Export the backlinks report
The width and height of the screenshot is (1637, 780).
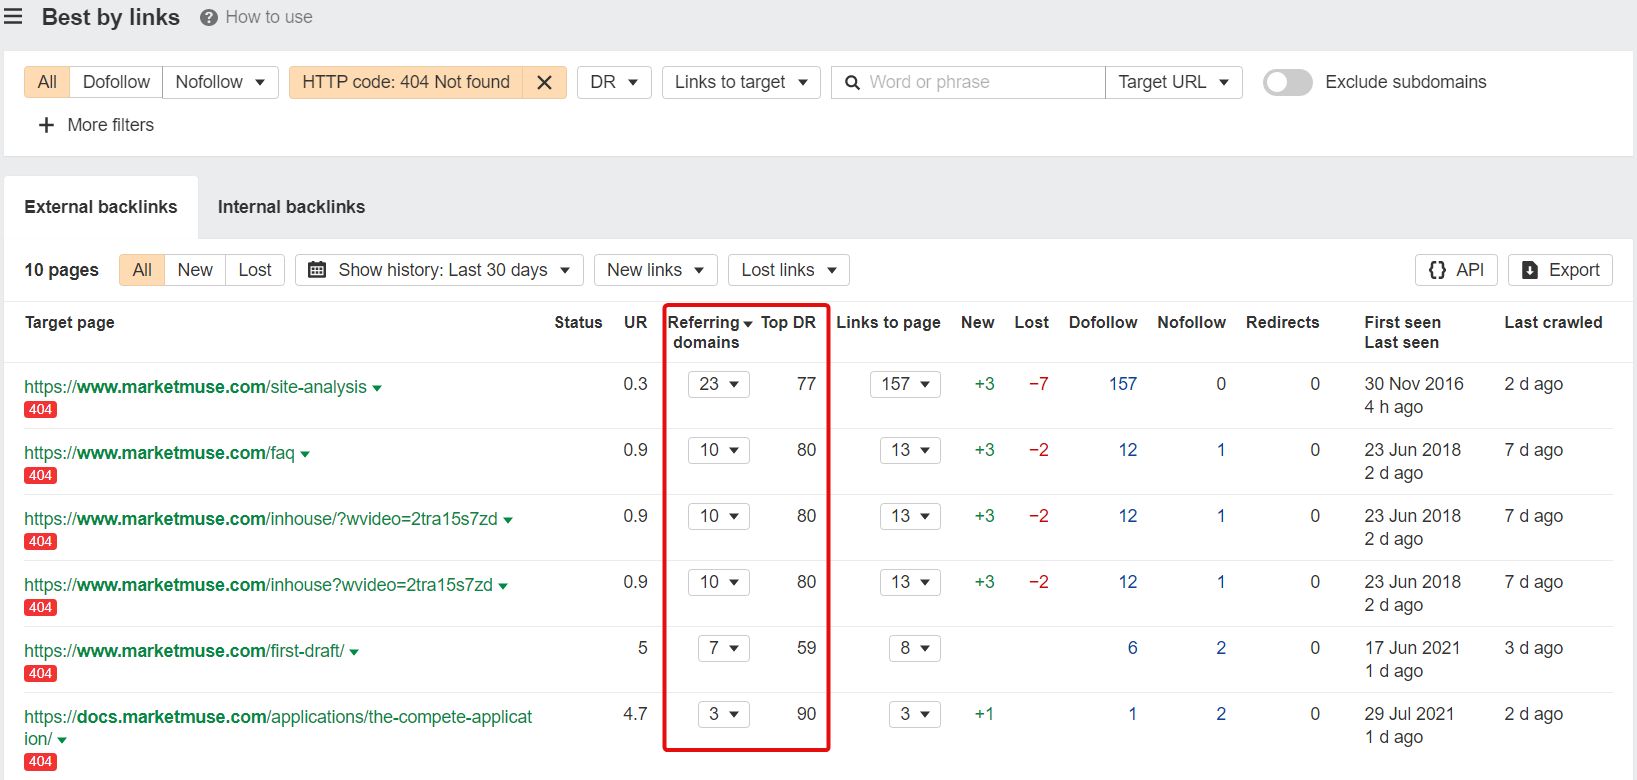pos(1560,270)
